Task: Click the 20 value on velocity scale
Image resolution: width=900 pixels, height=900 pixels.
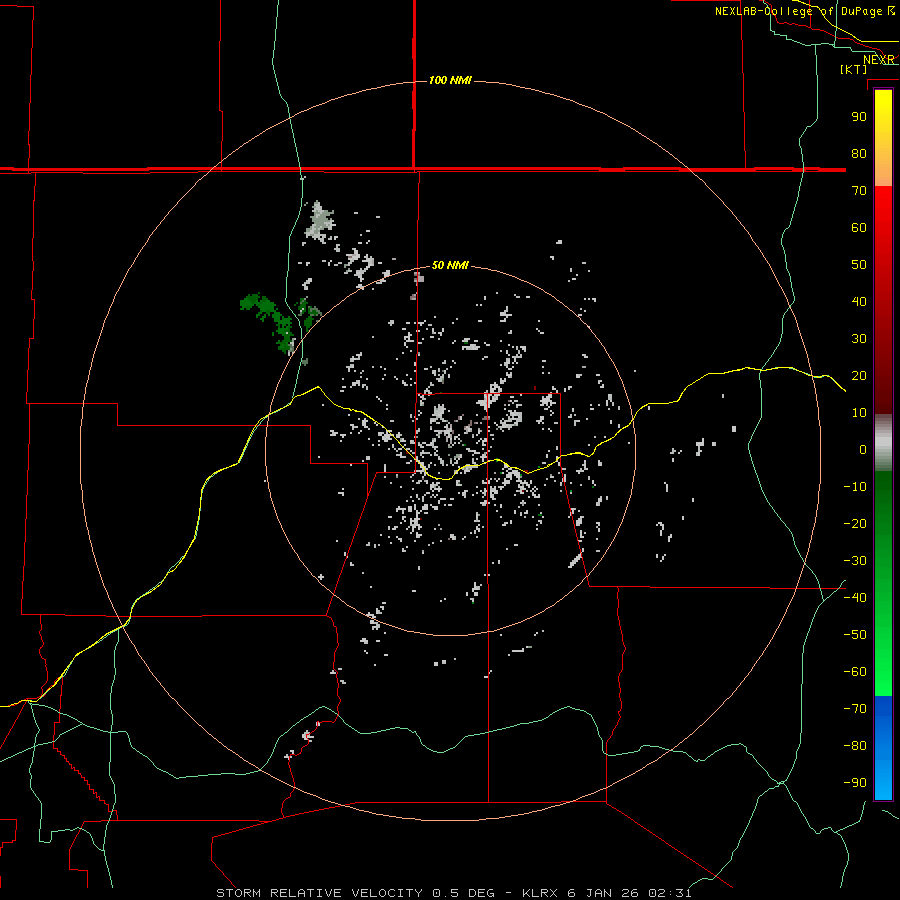Action: (859, 375)
